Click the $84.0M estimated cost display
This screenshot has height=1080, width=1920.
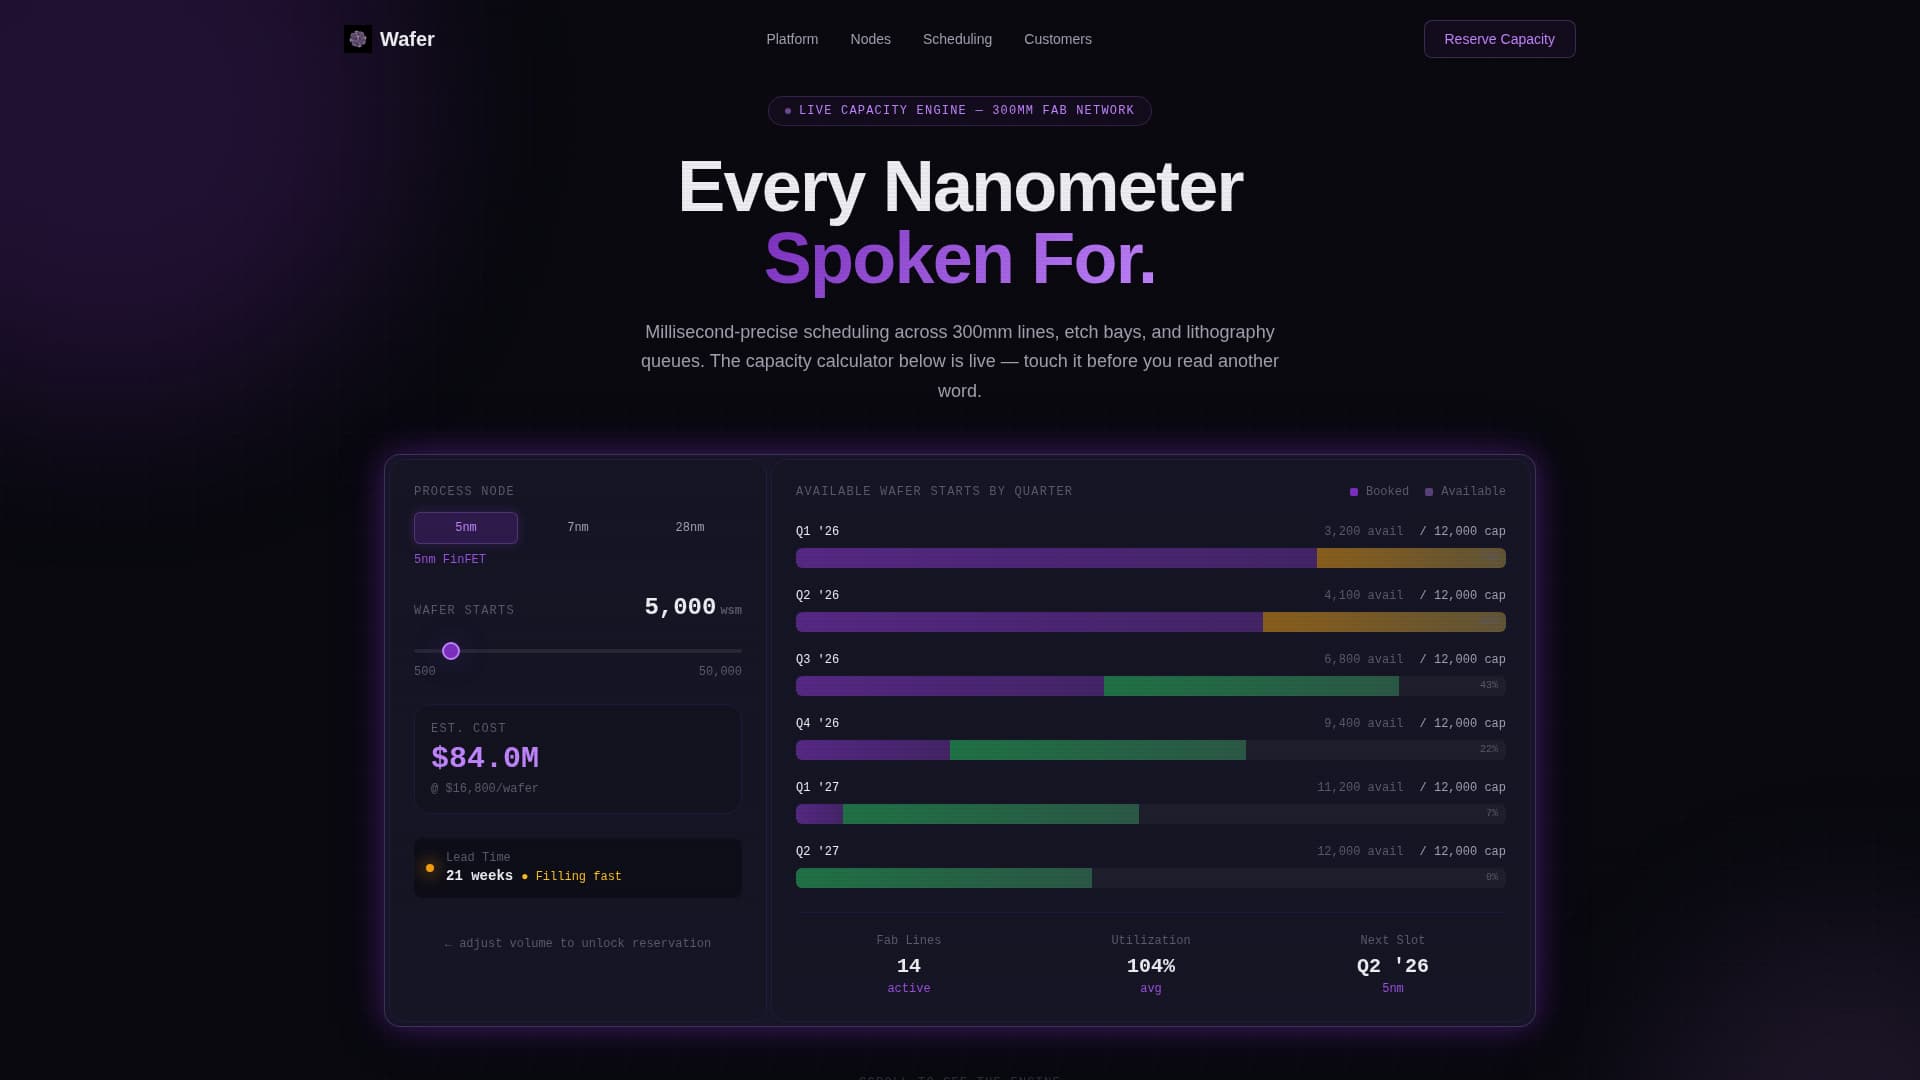click(485, 758)
